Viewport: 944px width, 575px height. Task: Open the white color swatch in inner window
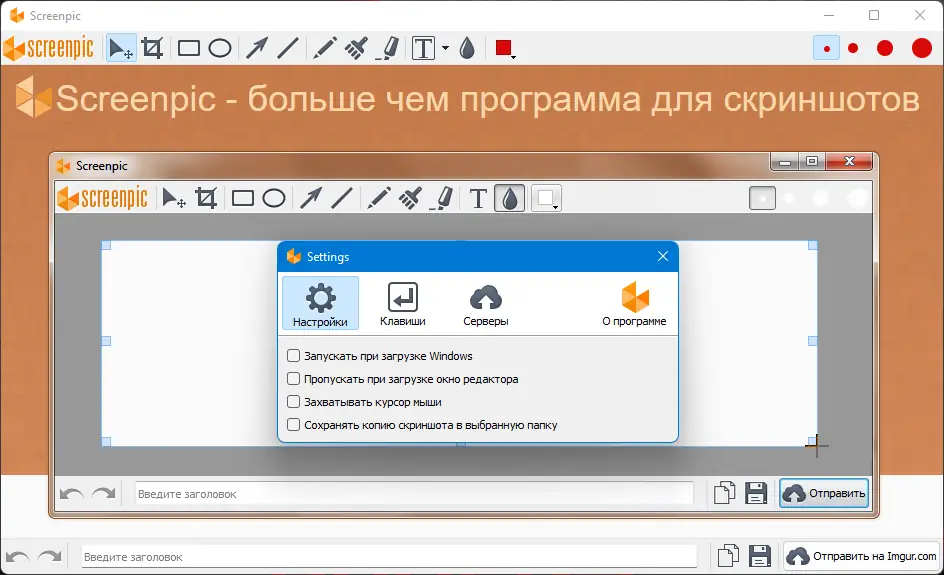tap(547, 198)
